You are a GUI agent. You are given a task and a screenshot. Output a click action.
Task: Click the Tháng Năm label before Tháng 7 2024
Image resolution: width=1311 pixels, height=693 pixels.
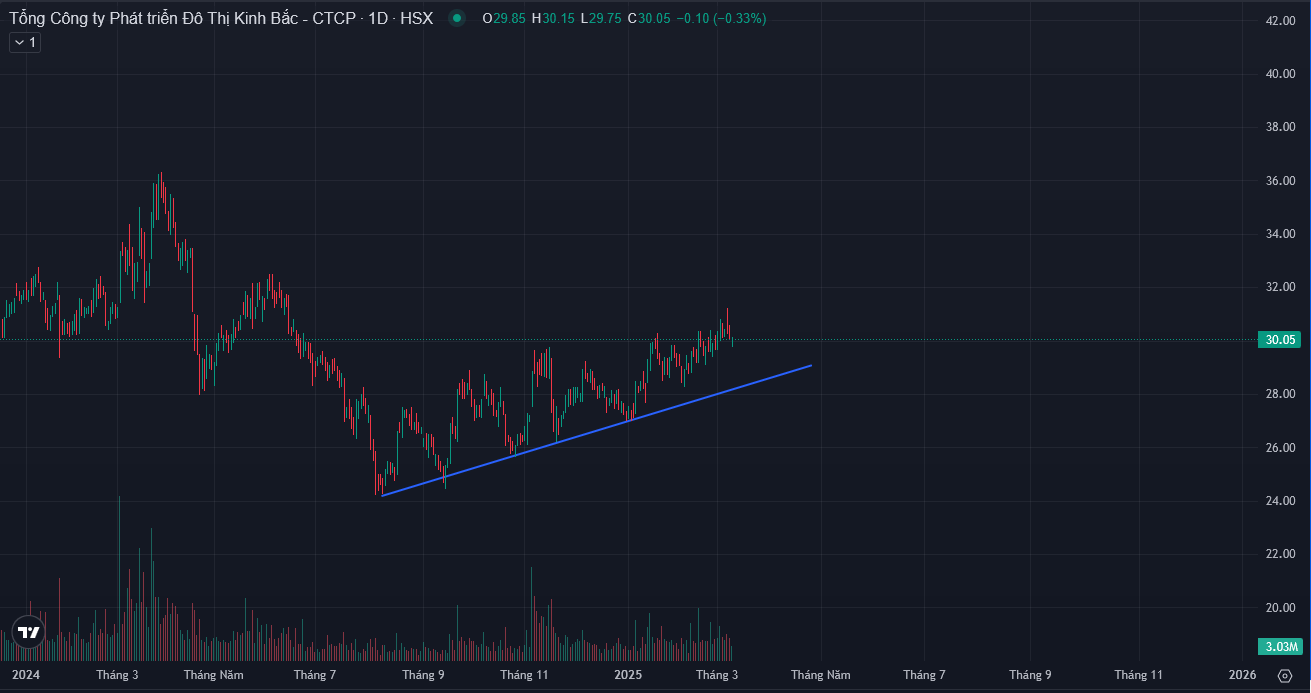214,675
